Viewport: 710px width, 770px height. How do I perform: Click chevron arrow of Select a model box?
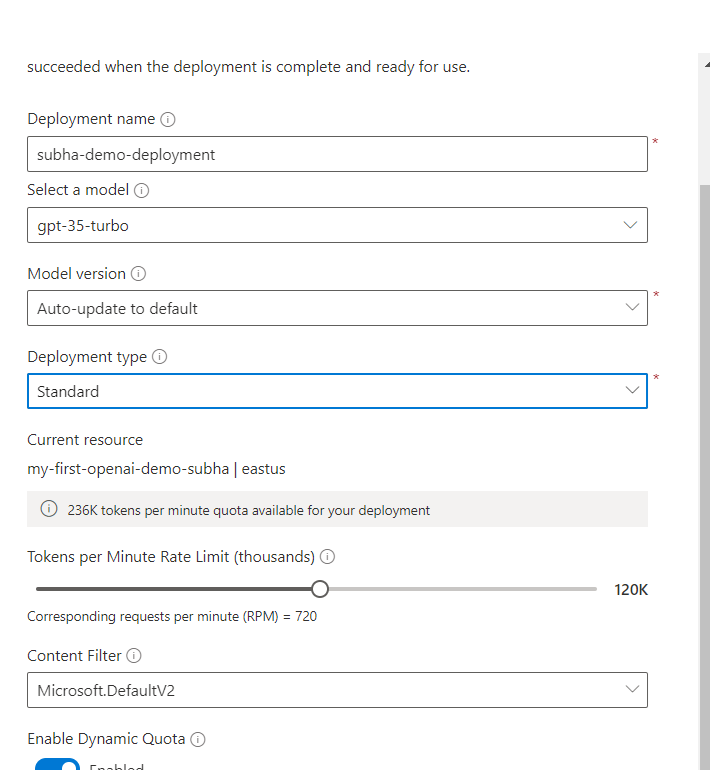(630, 225)
